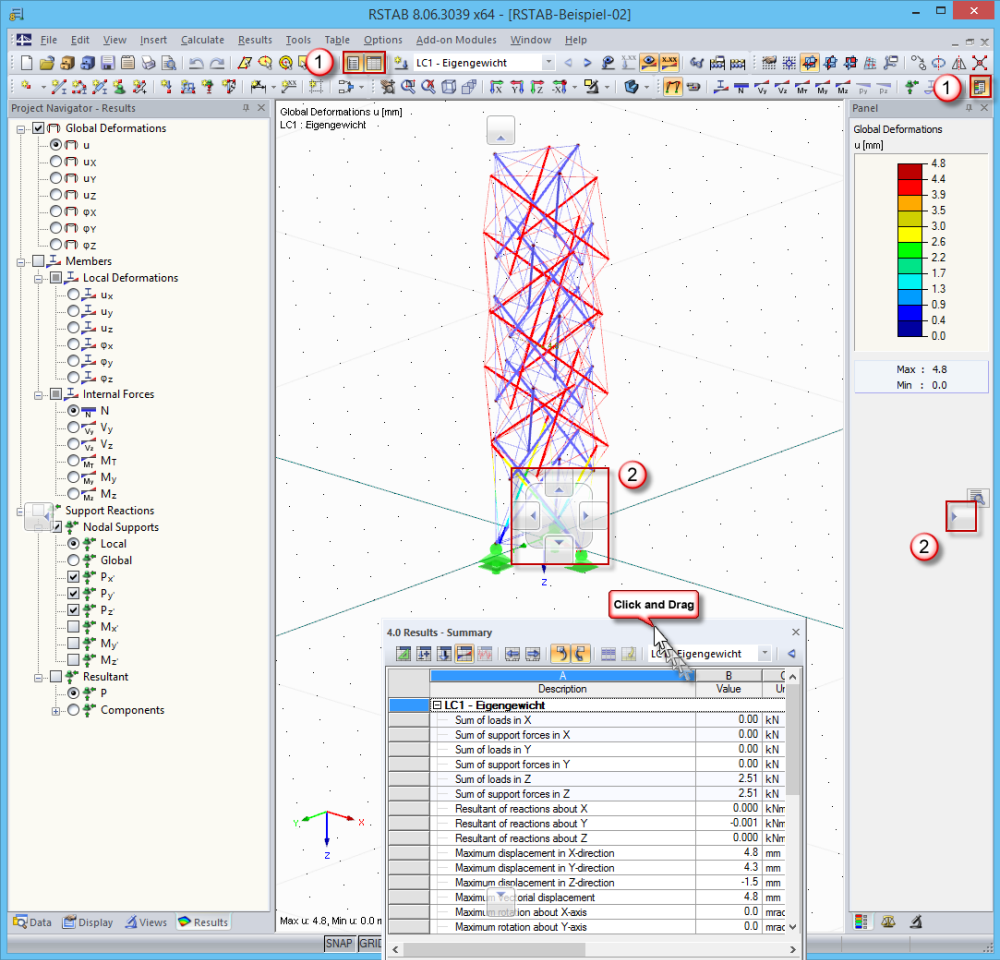Click the Save icon in the main toolbar

107,62
